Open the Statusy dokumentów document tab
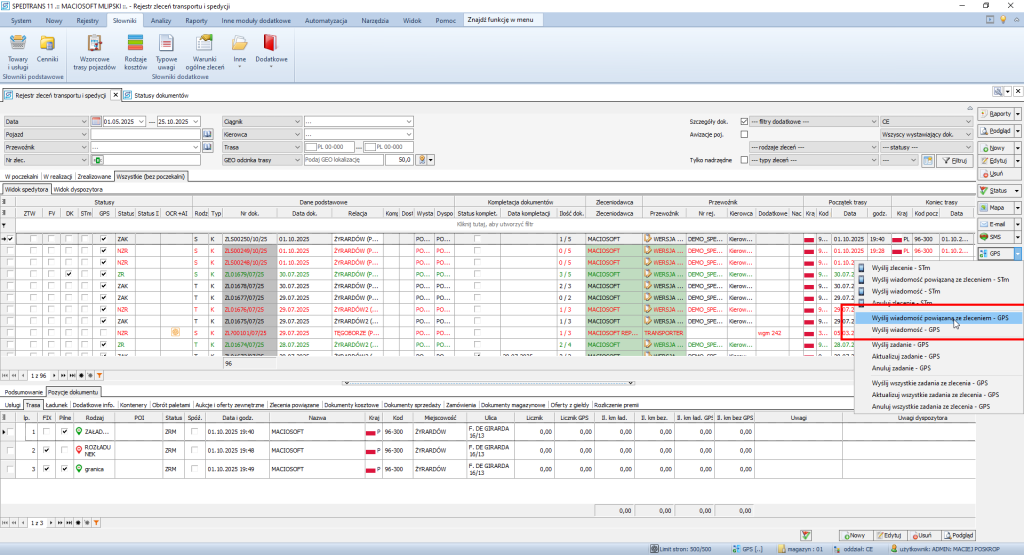 (161, 95)
